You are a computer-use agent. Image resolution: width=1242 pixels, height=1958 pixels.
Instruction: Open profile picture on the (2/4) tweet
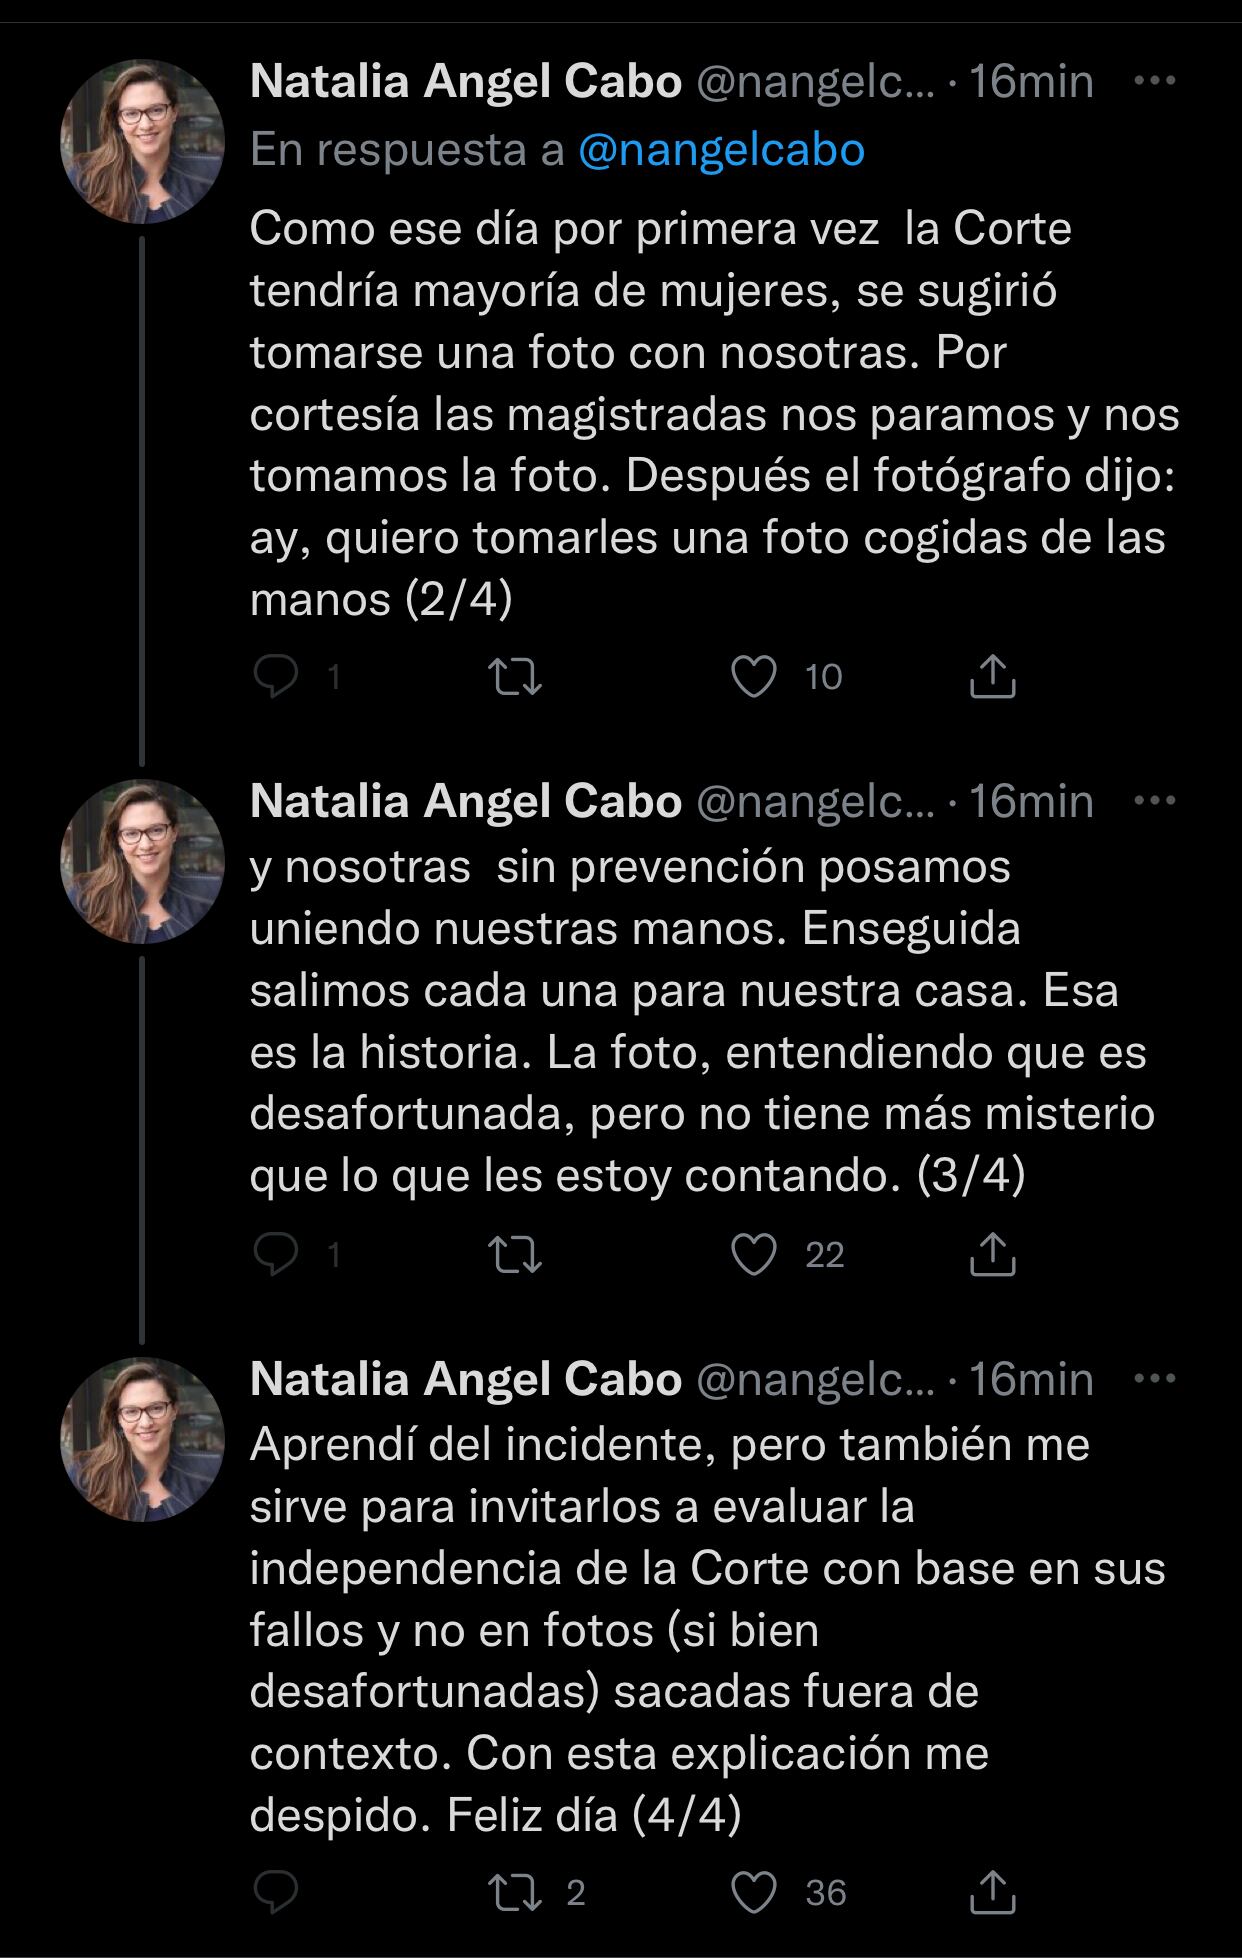point(142,141)
